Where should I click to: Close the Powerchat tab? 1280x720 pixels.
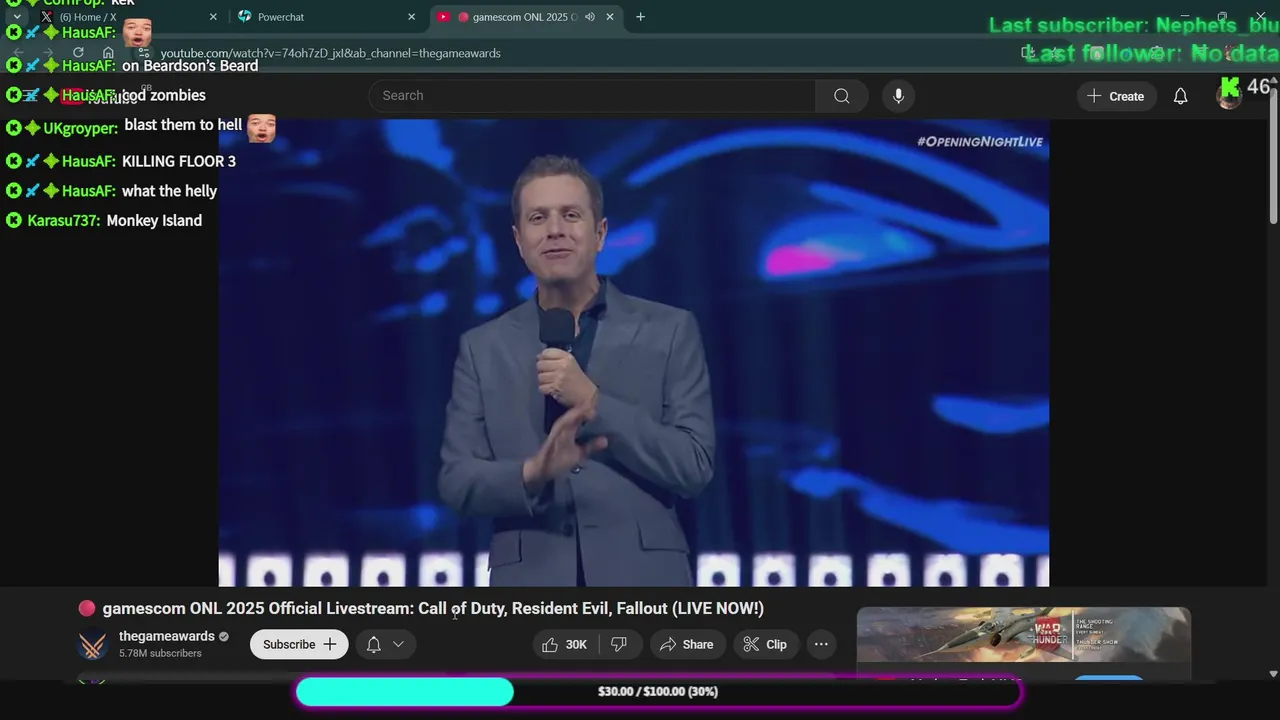411,17
